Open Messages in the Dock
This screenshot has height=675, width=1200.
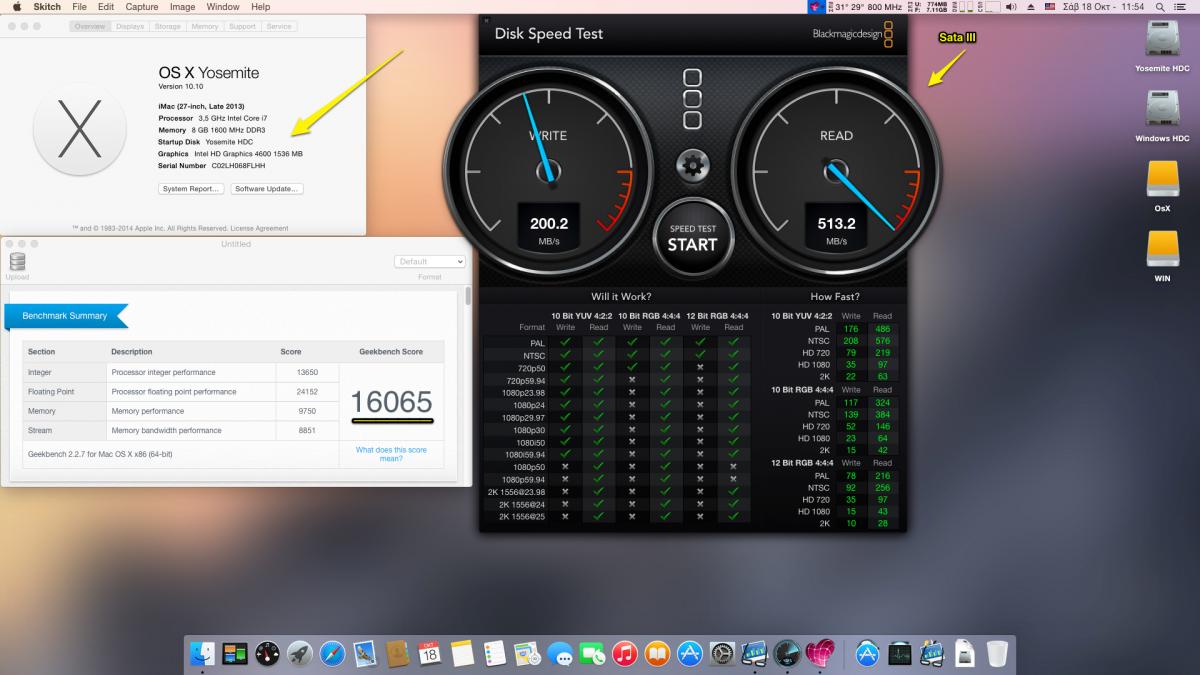coord(559,654)
